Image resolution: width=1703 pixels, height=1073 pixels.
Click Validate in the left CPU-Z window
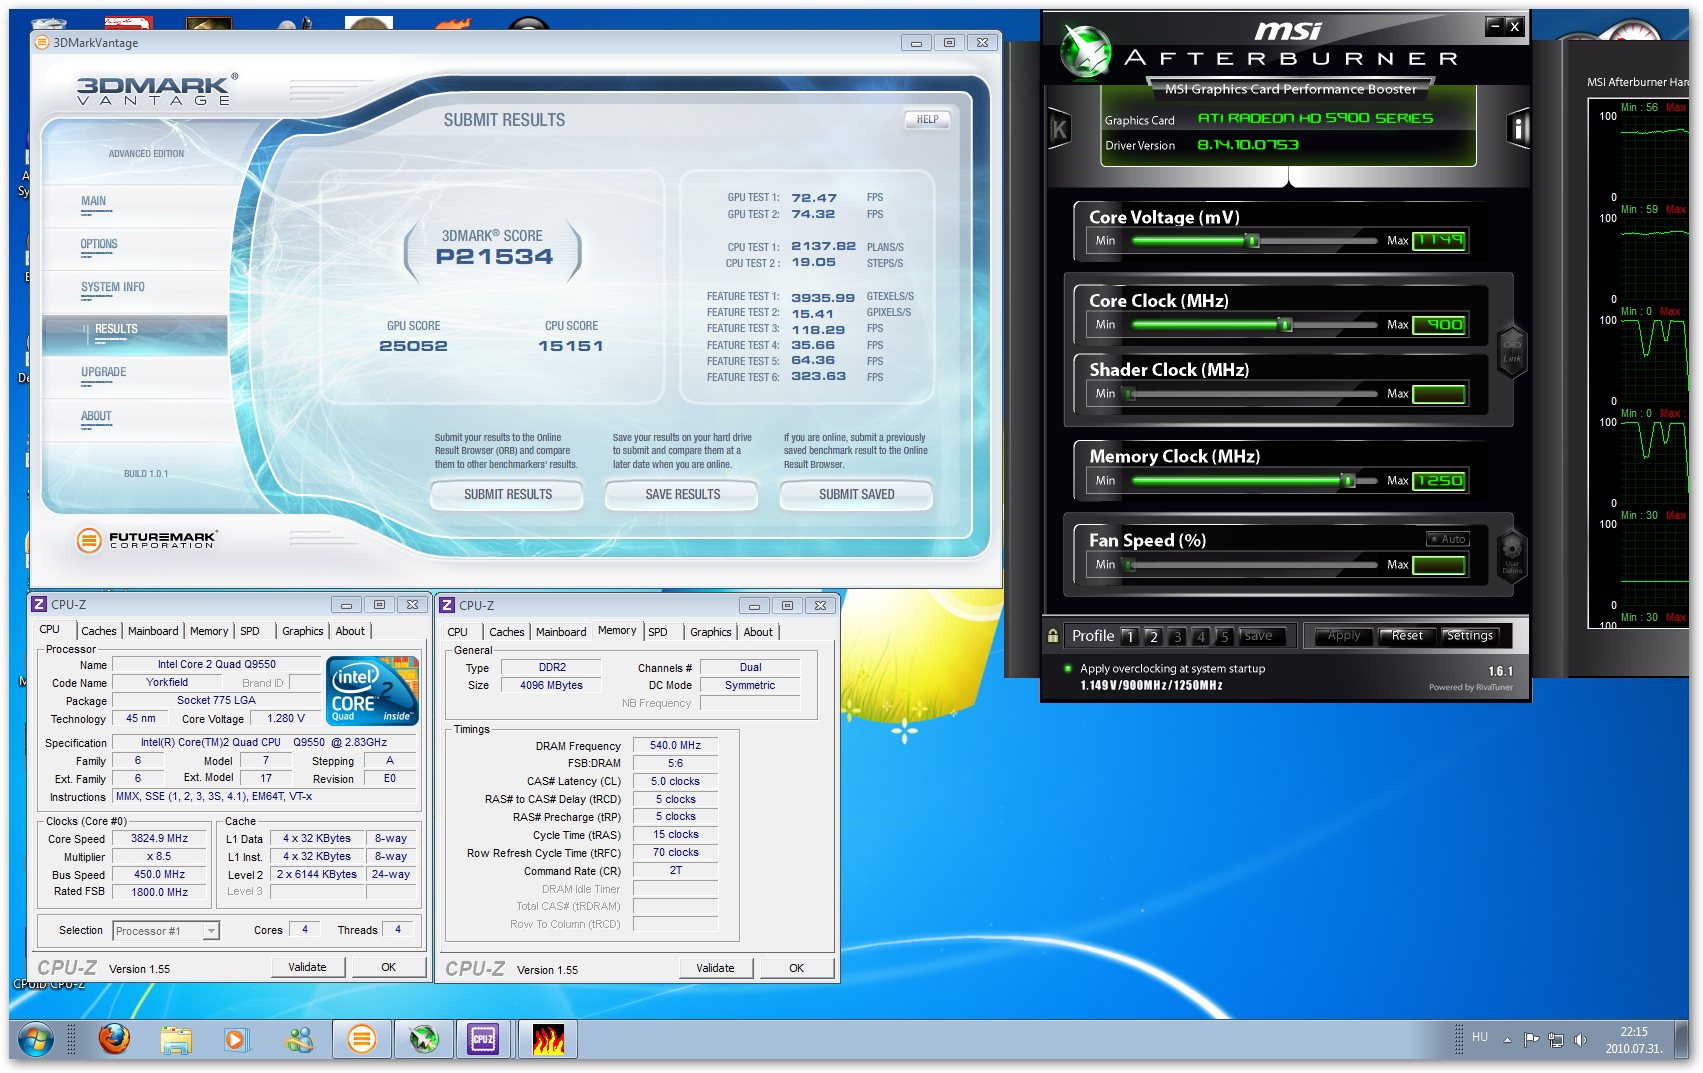(x=308, y=967)
